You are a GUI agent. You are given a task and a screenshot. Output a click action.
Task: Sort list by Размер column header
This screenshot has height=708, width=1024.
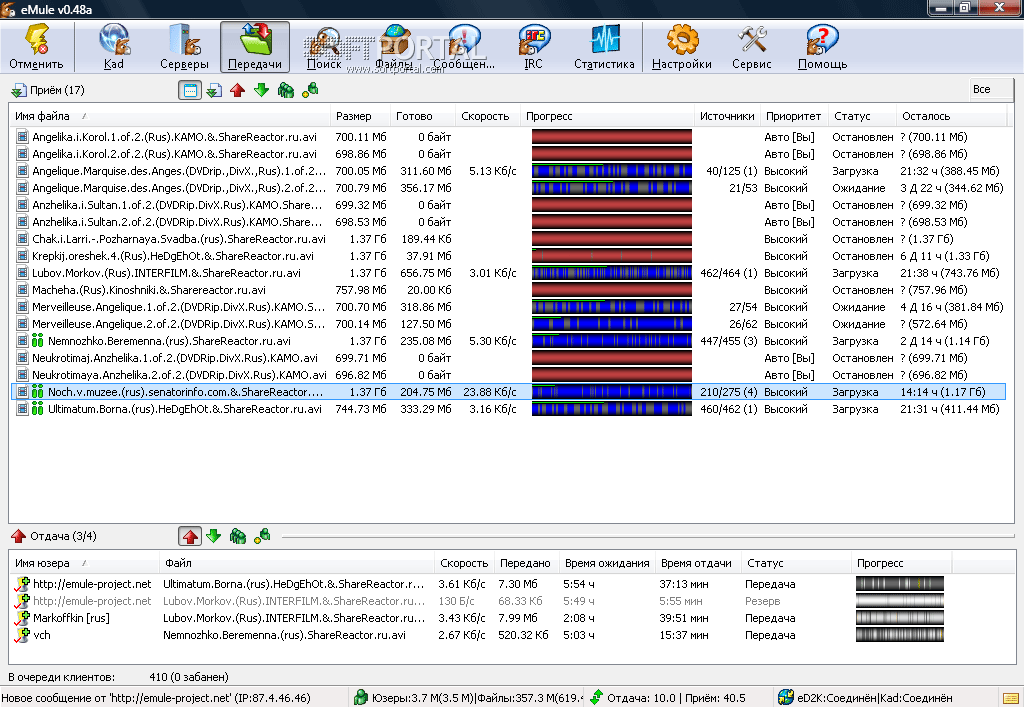tap(353, 116)
